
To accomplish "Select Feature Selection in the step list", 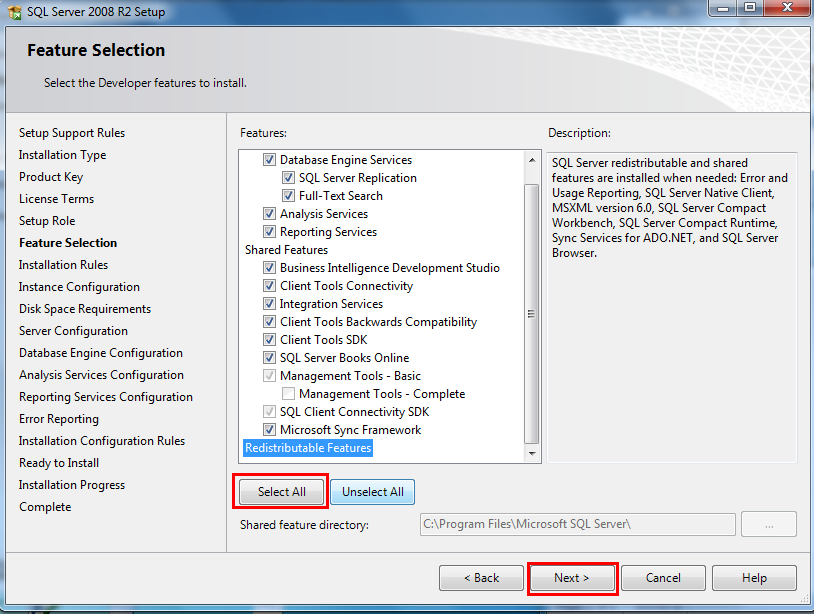I will (x=68, y=243).
